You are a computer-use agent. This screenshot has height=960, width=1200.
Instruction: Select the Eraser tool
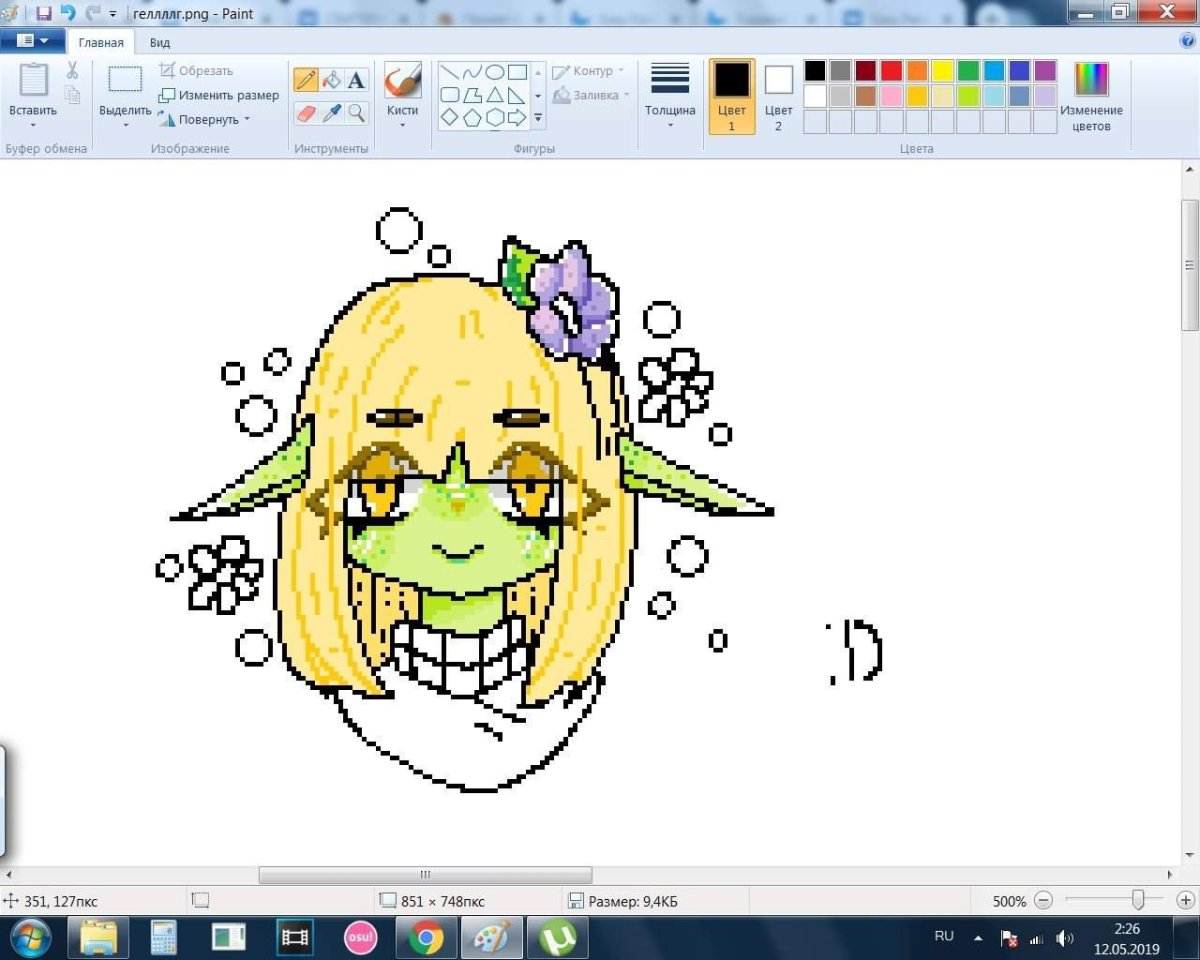[306, 112]
